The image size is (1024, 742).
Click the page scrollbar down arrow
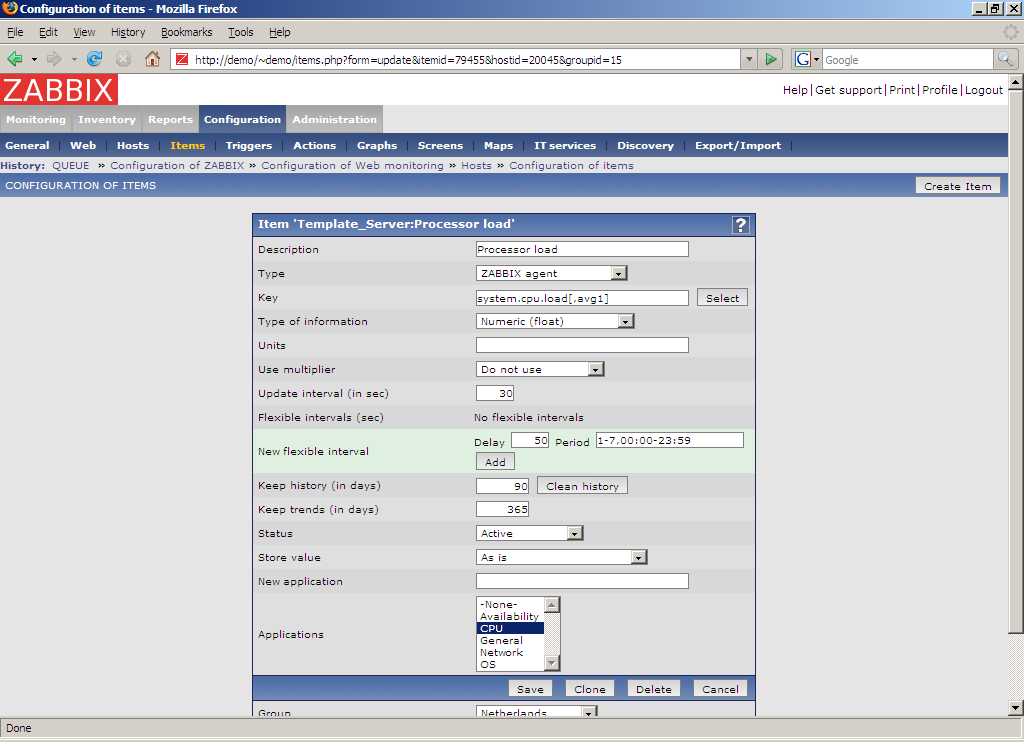pos(1015,707)
